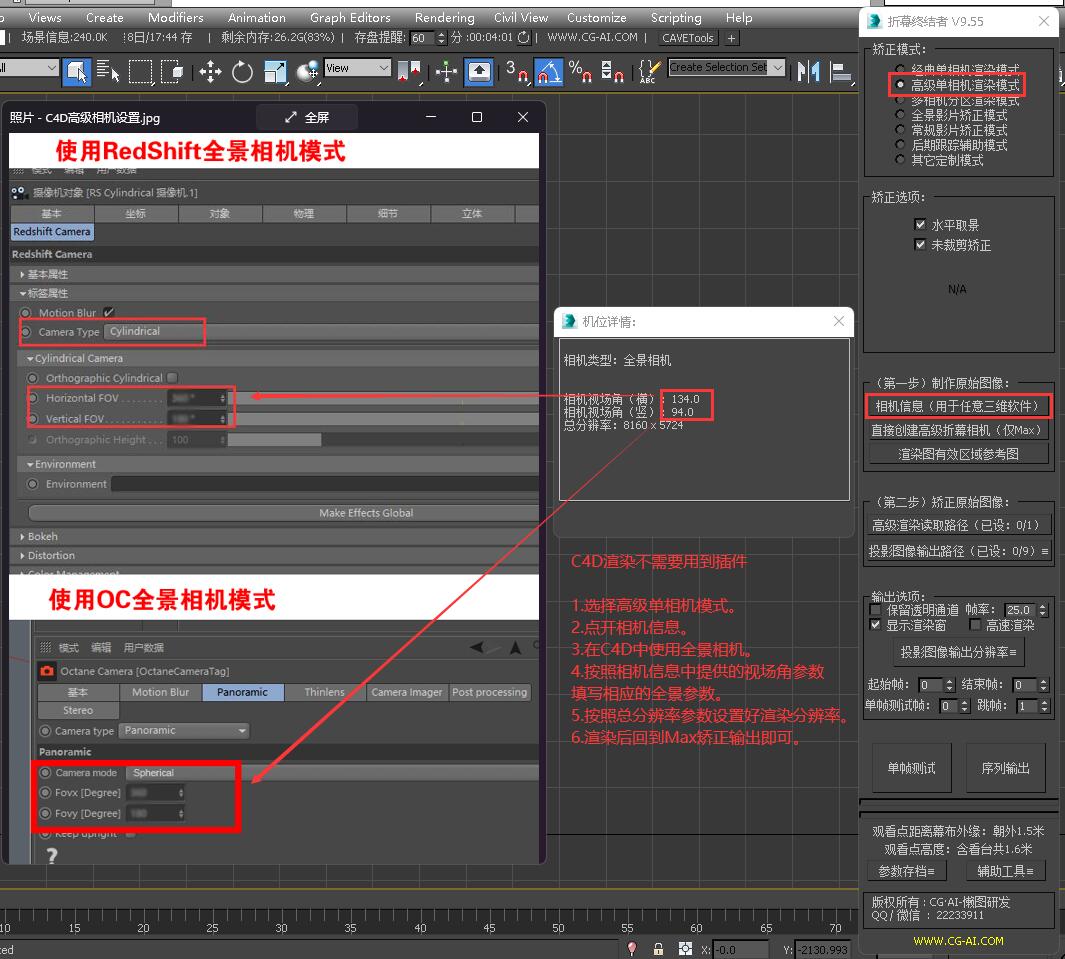
Task: Click the Use Pivot Point Center icon
Action: point(409,71)
